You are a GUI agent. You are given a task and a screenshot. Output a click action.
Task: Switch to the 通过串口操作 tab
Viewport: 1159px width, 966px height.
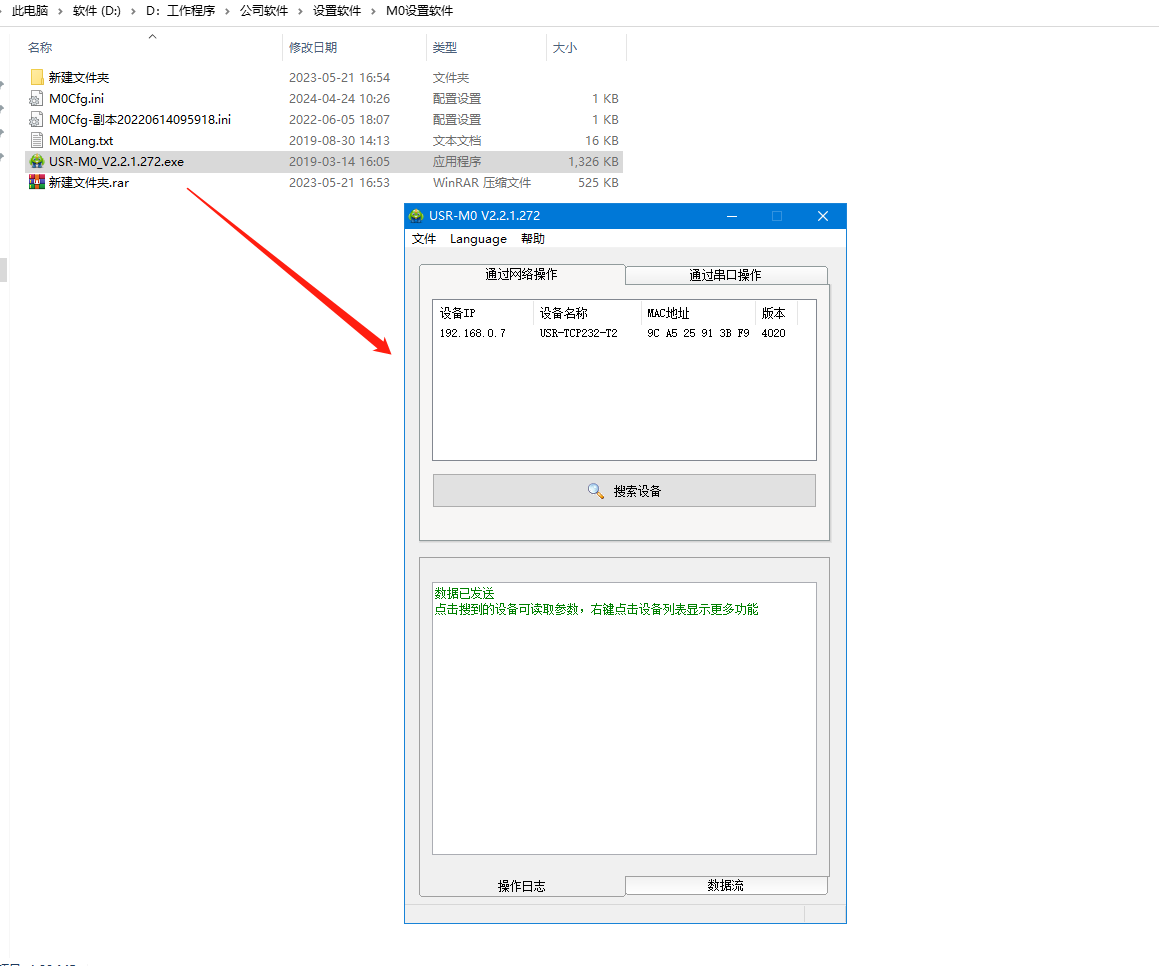pyautogui.click(x=725, y=275)
